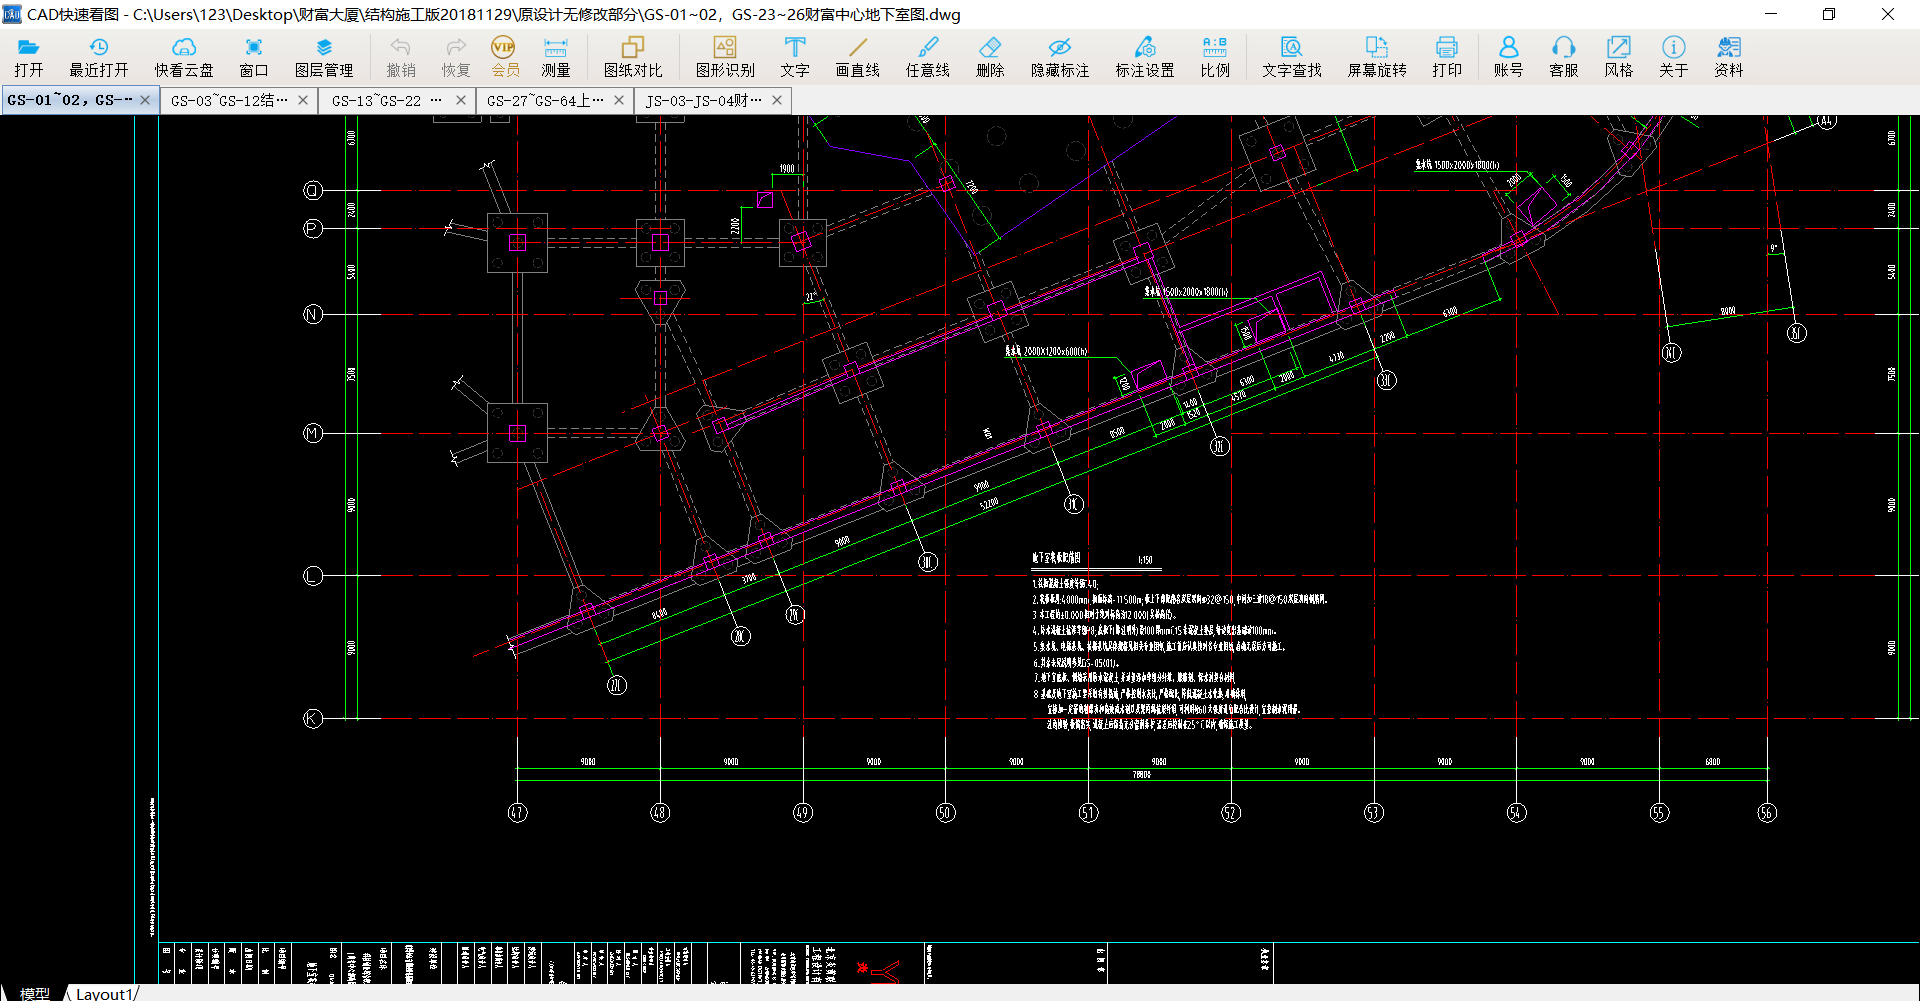Select the 文字 text tool

(x=795, y=57)
